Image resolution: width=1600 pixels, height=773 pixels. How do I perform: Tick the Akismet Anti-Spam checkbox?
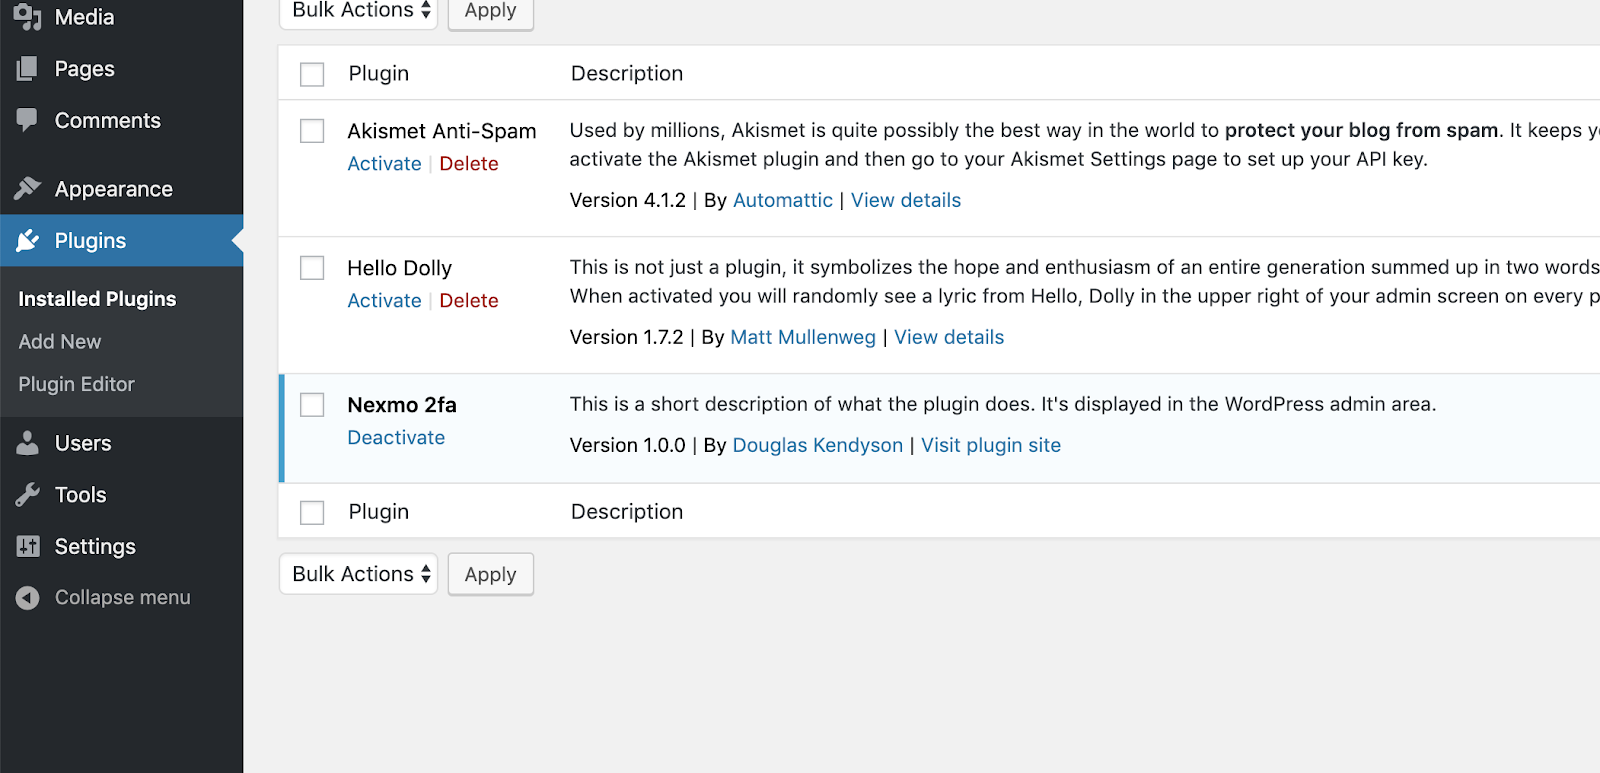tap(312, 131)
